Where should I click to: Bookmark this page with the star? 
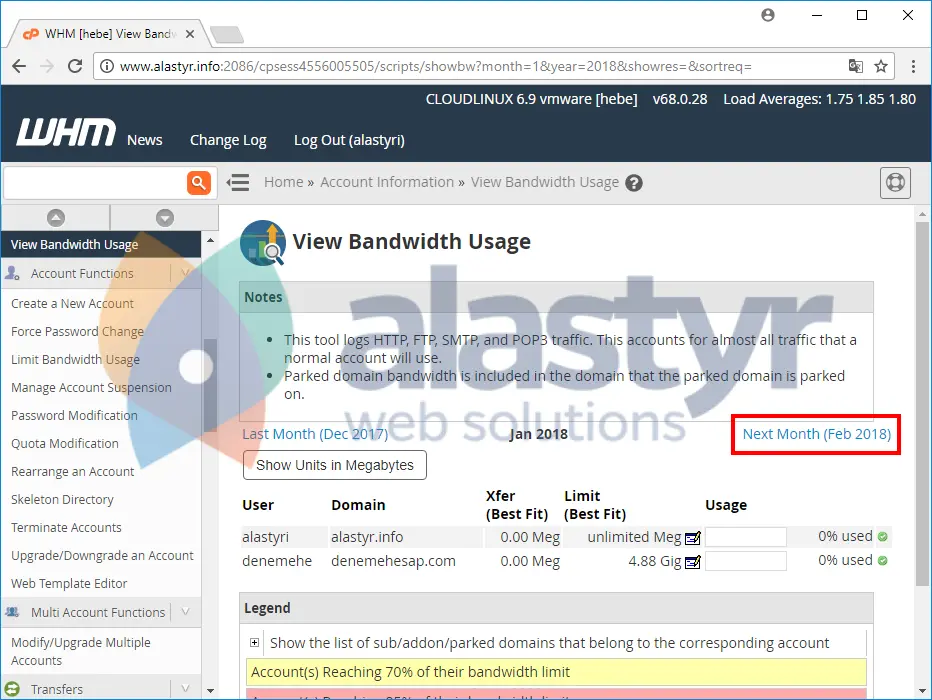click(x=881, y=66)
